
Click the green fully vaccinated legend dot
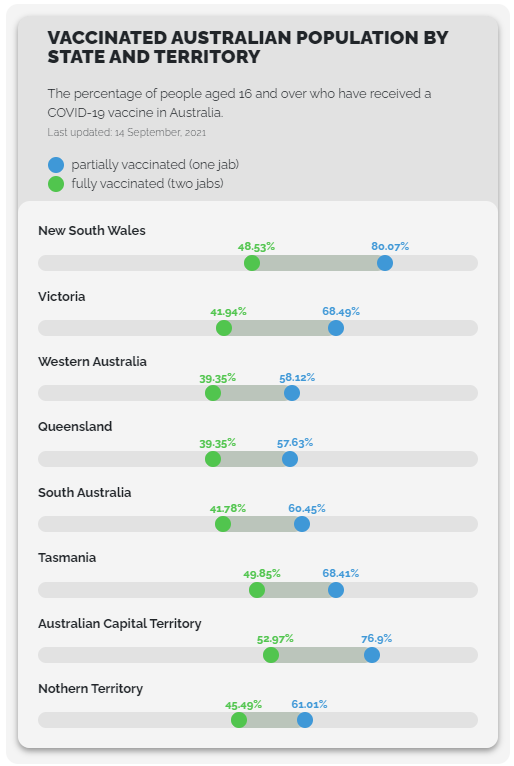click(56, 184)
